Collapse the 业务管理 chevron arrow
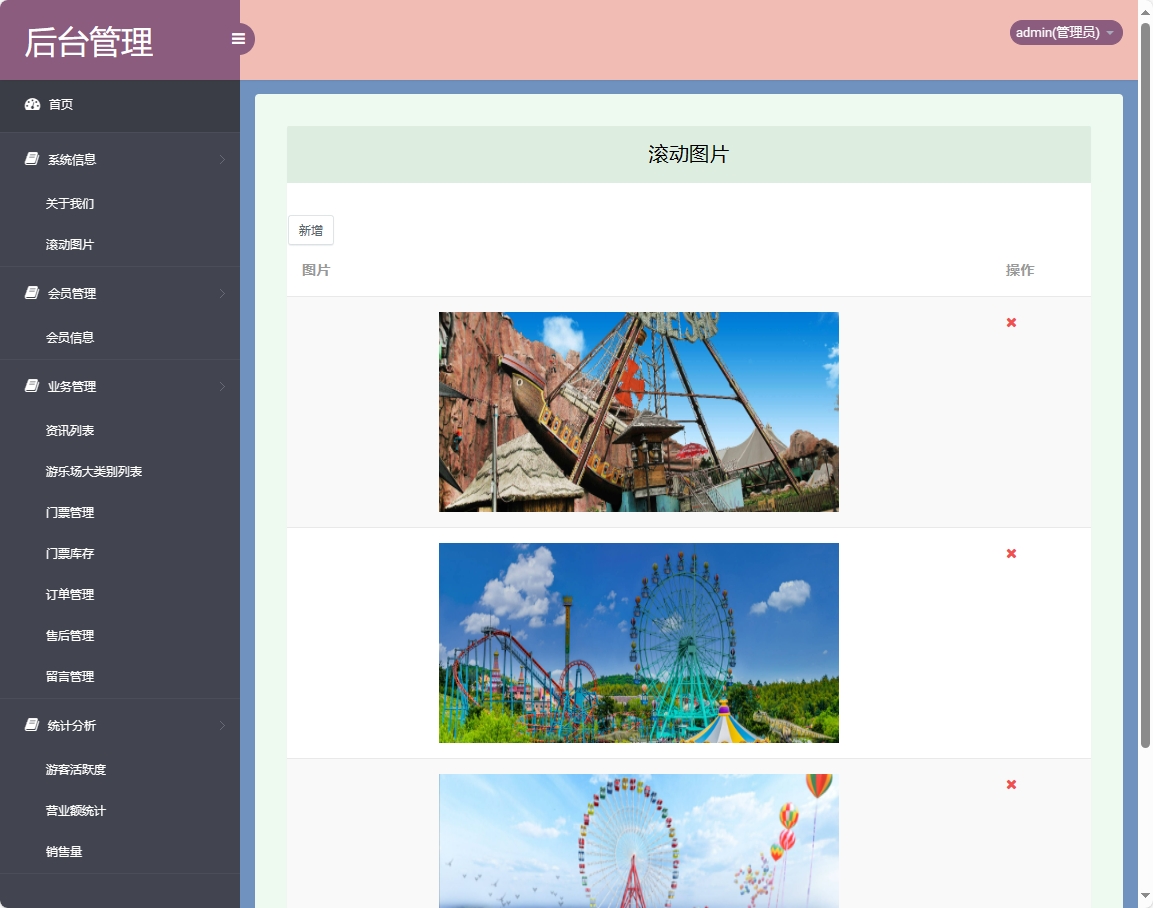 point(222,386)
